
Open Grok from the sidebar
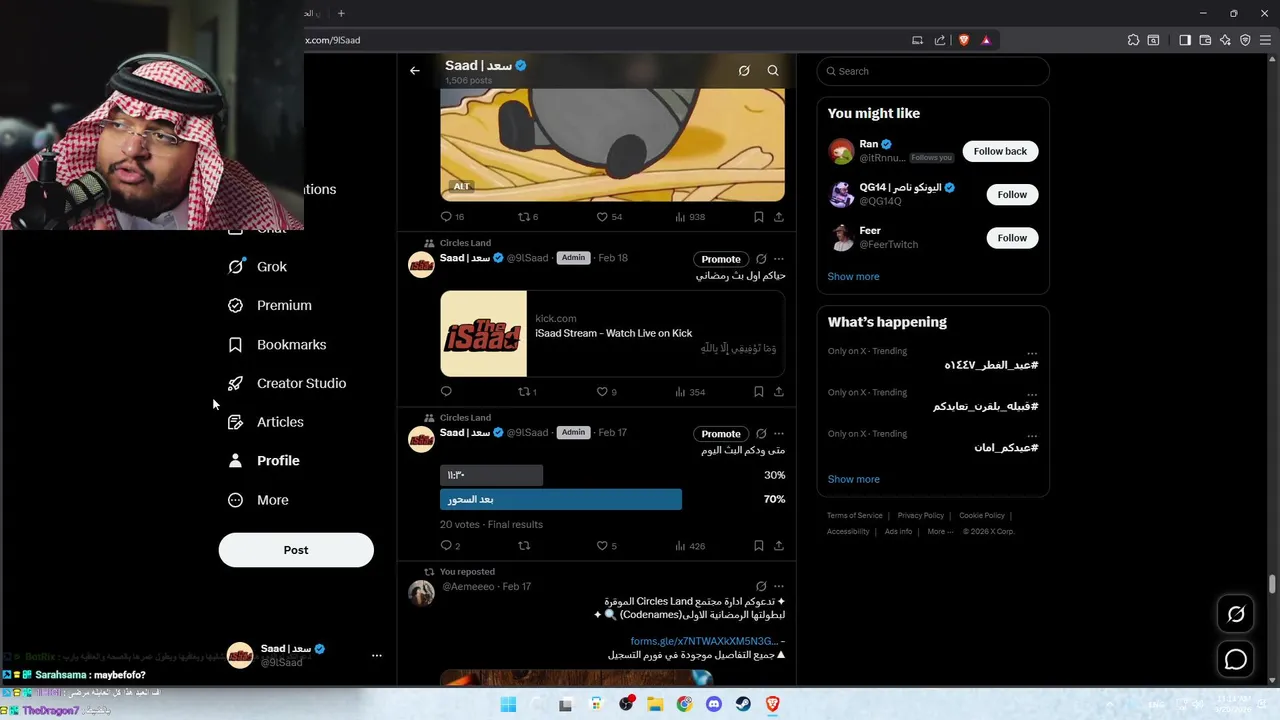[x=258, y=267]
